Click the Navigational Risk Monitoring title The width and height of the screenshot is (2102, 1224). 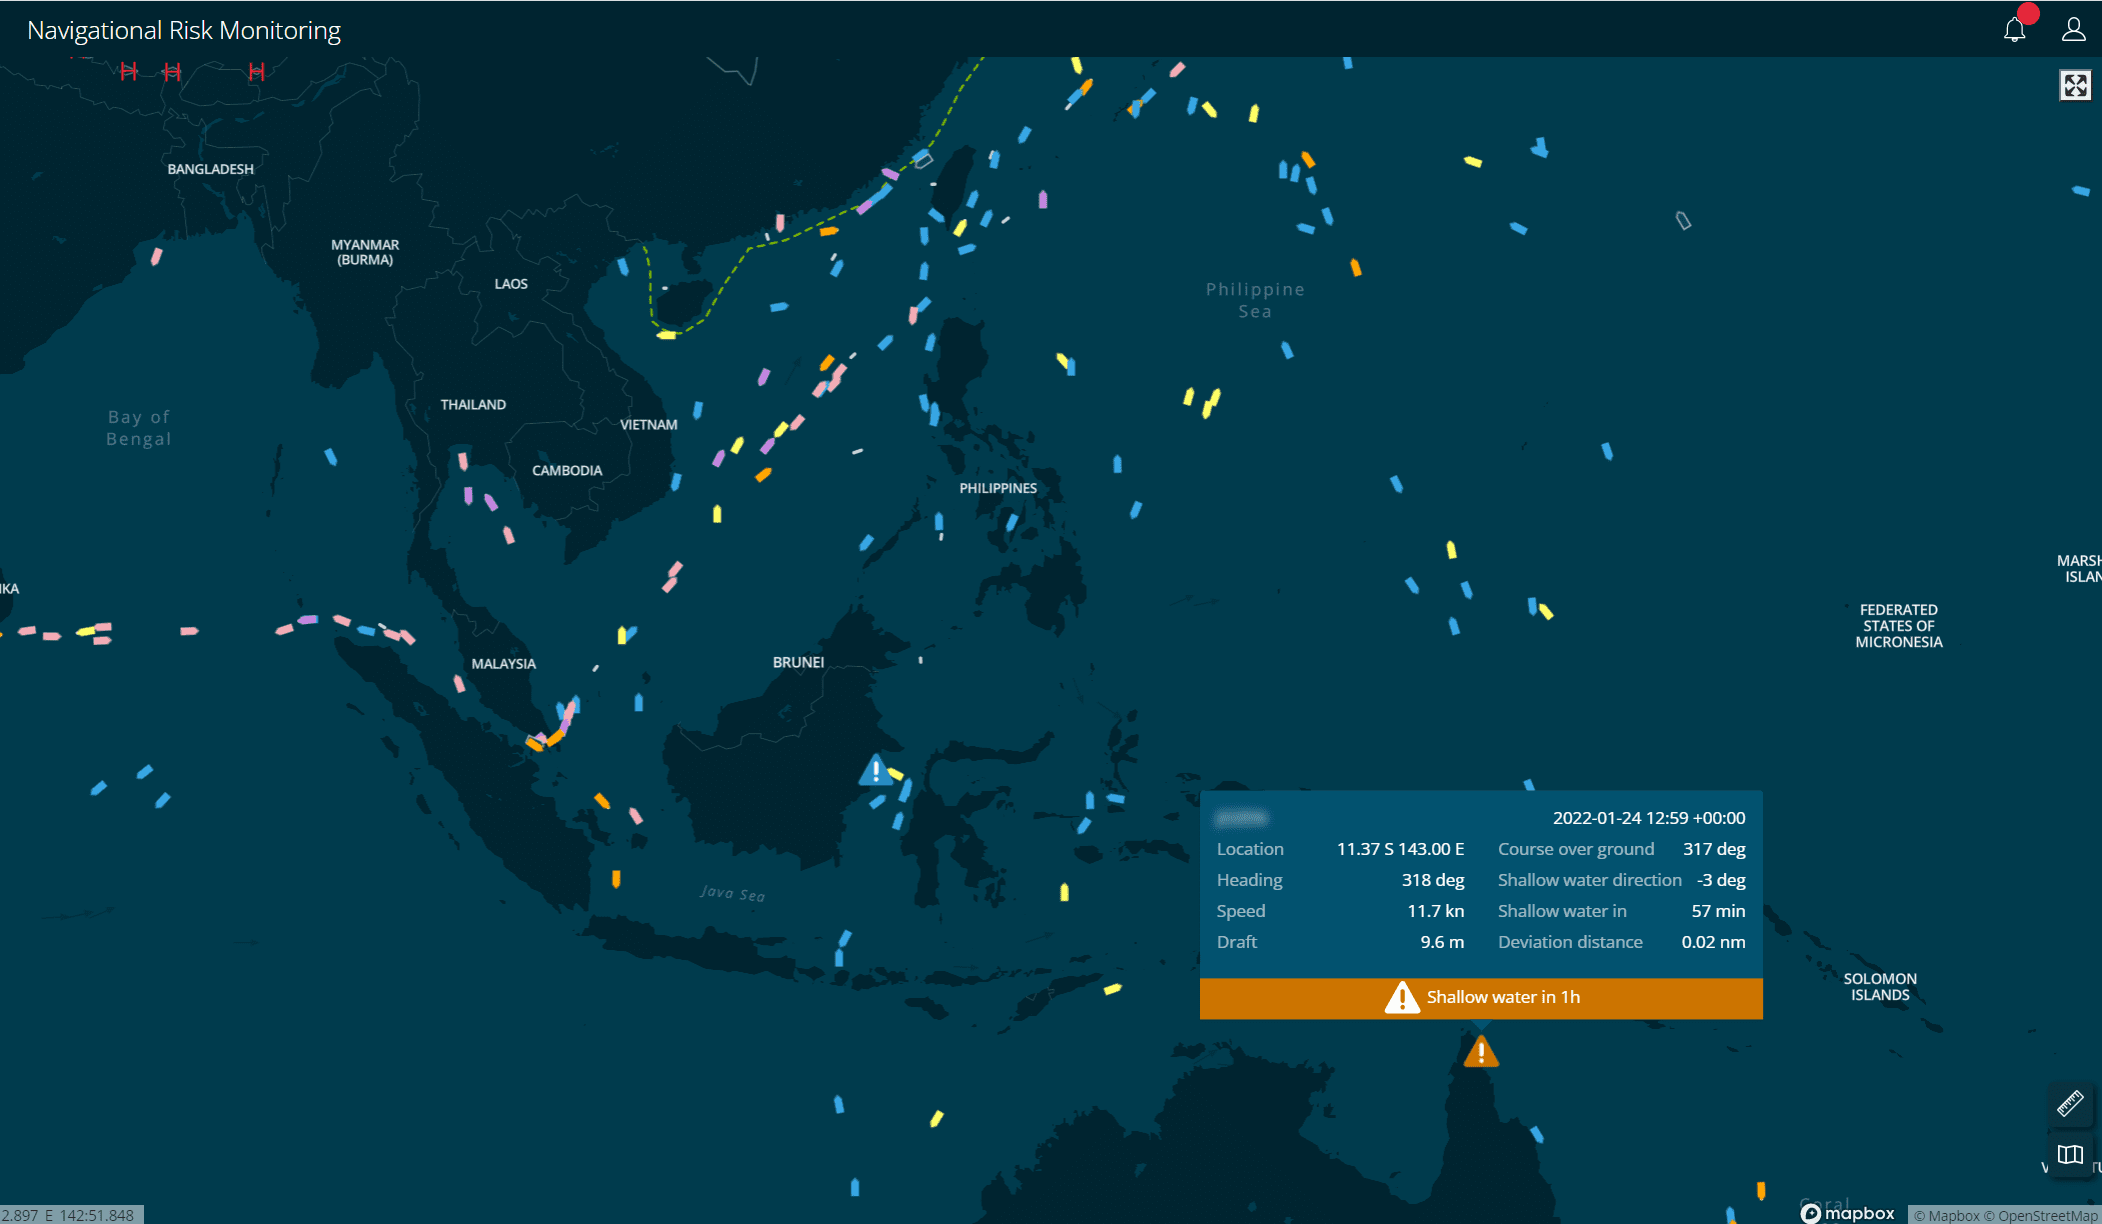tap(184, 29)
